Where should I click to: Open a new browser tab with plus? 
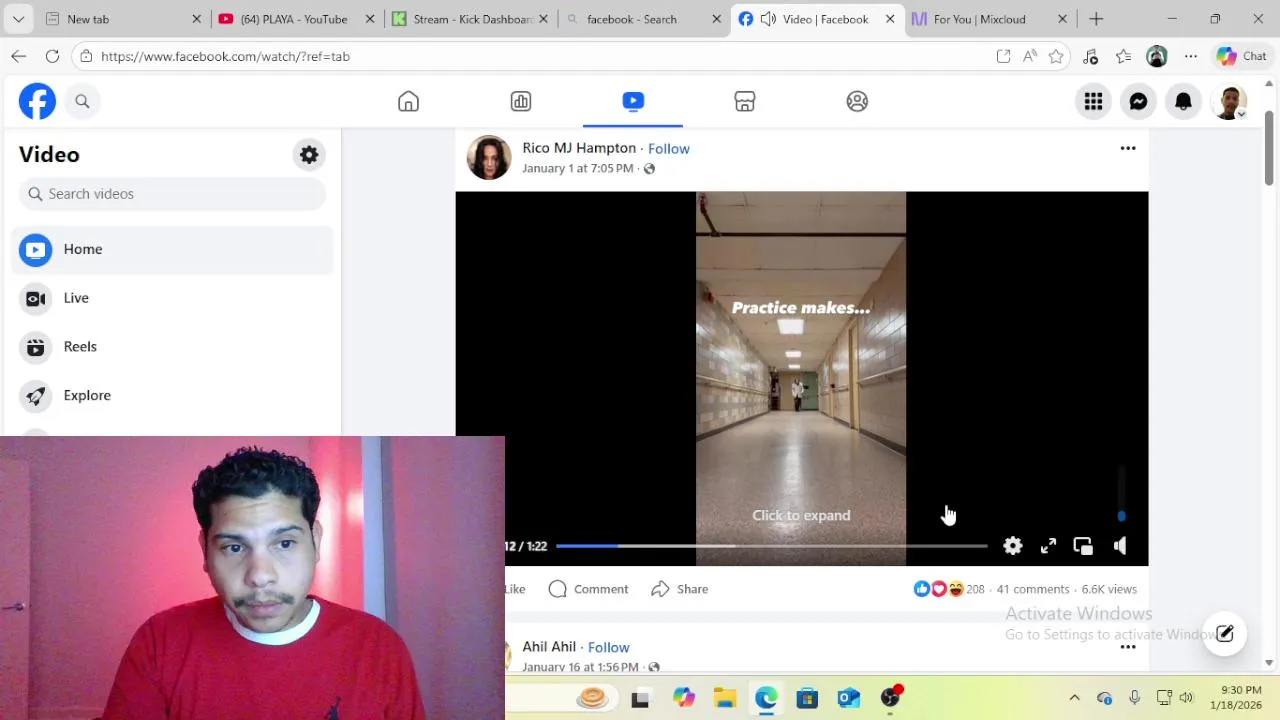pyautogui.click(x=1096, y=19)
